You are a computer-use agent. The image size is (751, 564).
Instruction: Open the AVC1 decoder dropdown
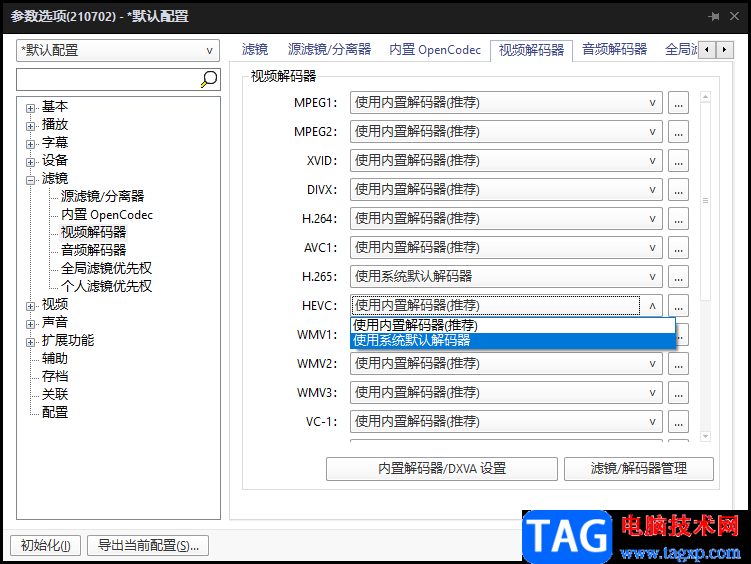(506, 248)
